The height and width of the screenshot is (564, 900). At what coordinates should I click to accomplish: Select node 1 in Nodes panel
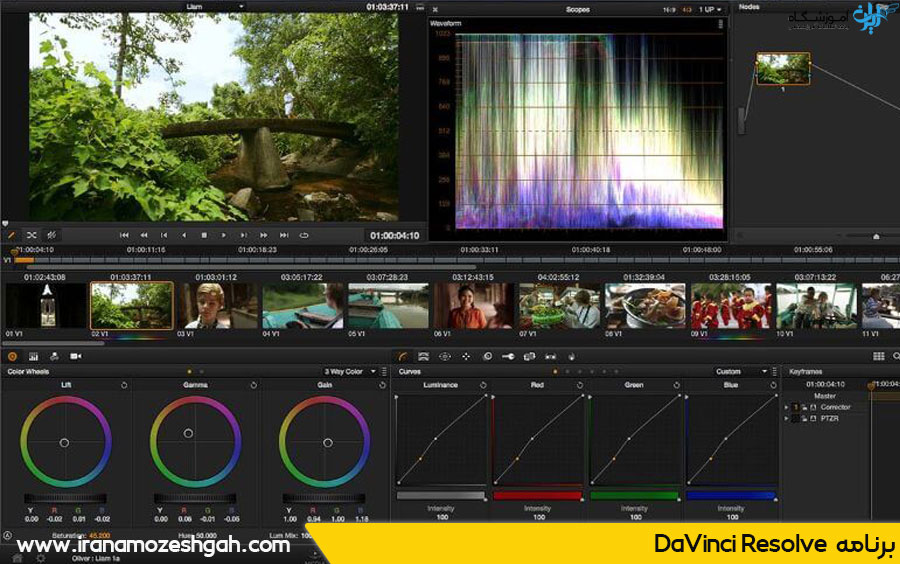(x=783, y=69)
